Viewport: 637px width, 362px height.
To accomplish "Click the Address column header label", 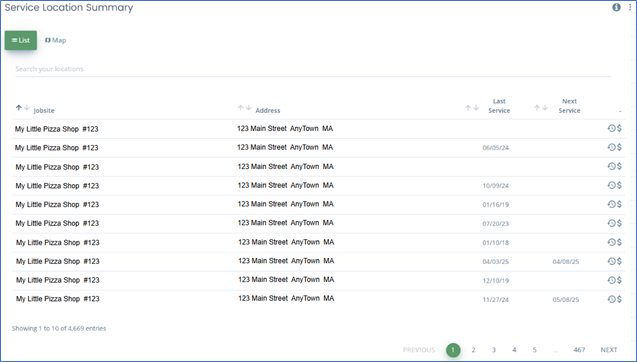I will [268, 111].
